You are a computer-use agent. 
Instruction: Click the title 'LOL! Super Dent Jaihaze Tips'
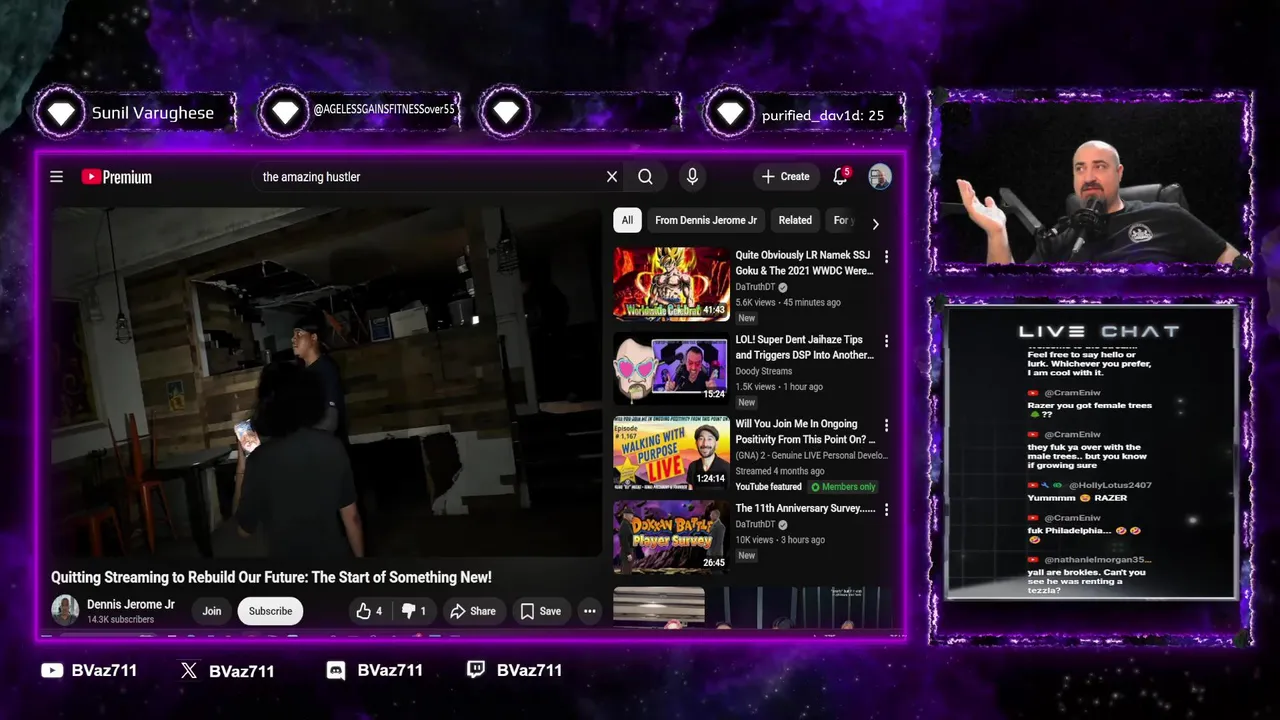point(804,347)
